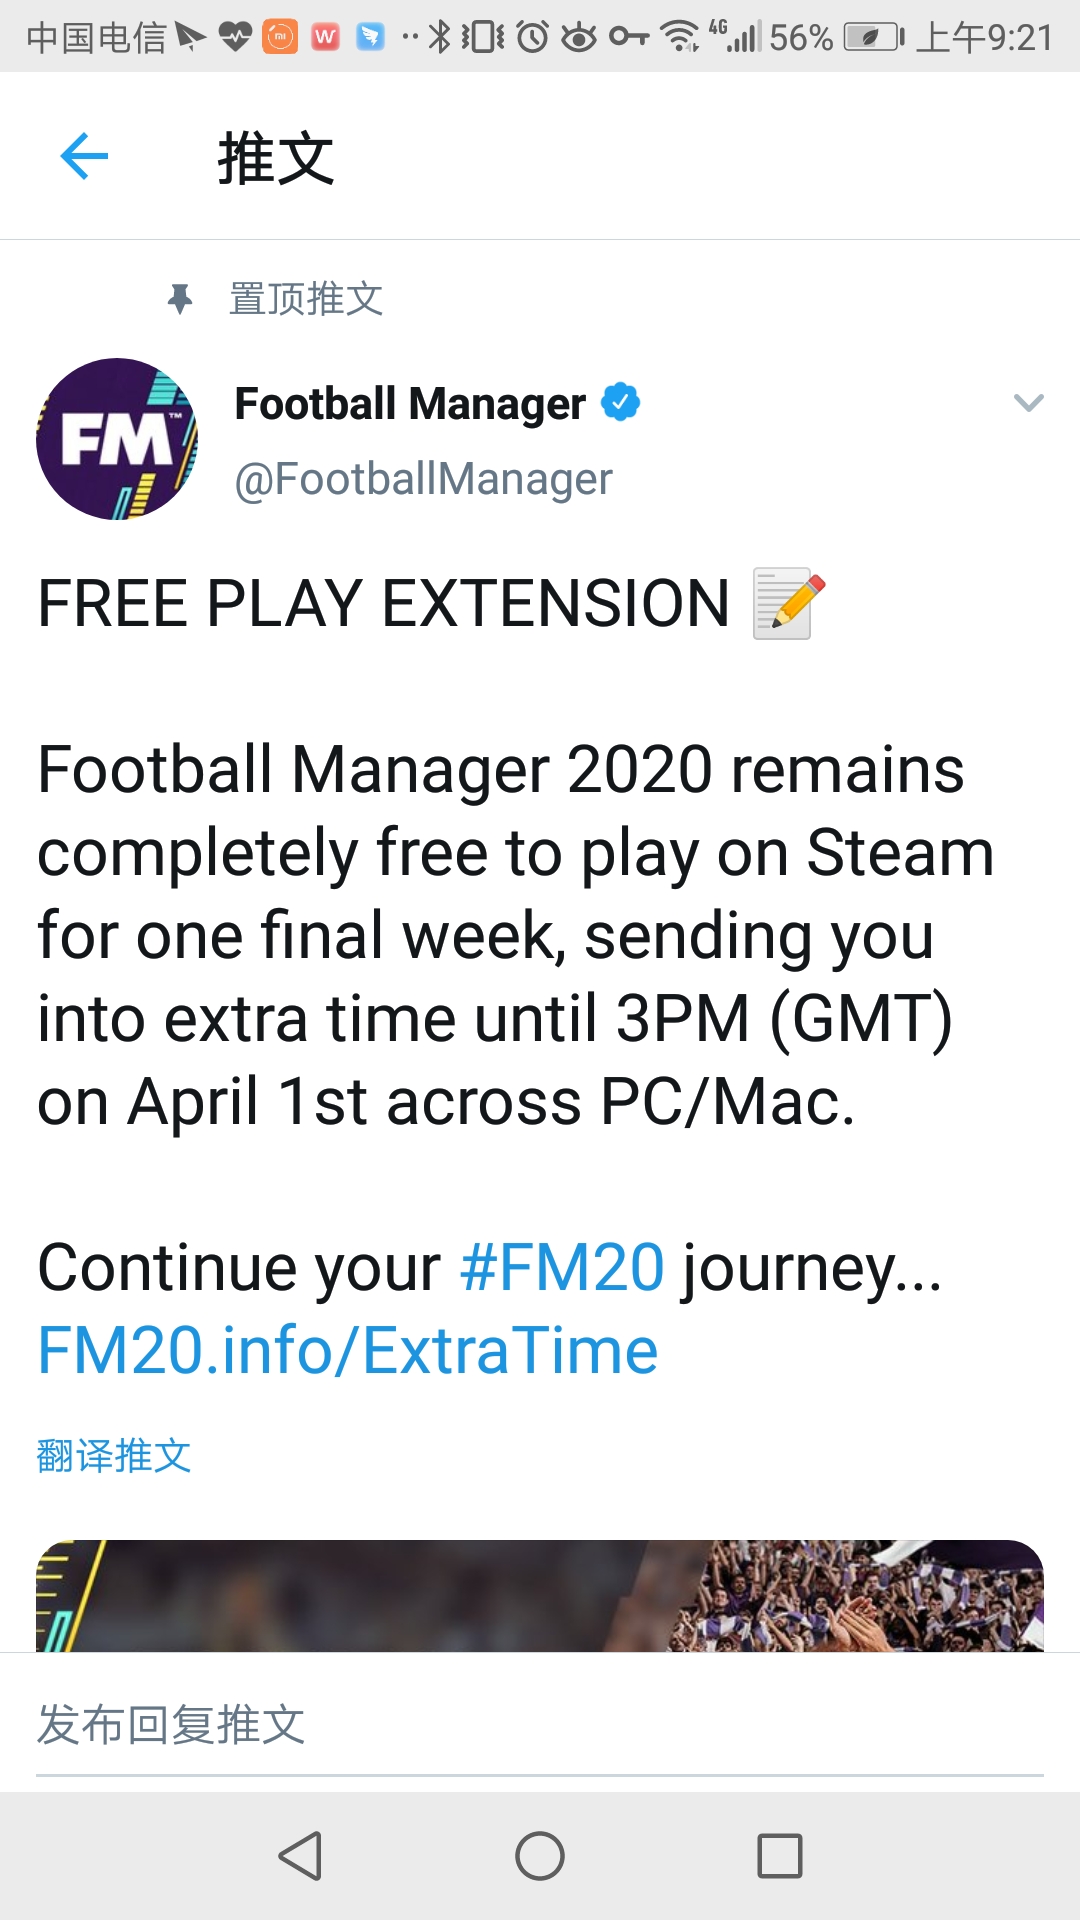The width and height of the screenshot is (1080, 1920).
Task: Select the Football Manager display name
Action: (408, 402)
